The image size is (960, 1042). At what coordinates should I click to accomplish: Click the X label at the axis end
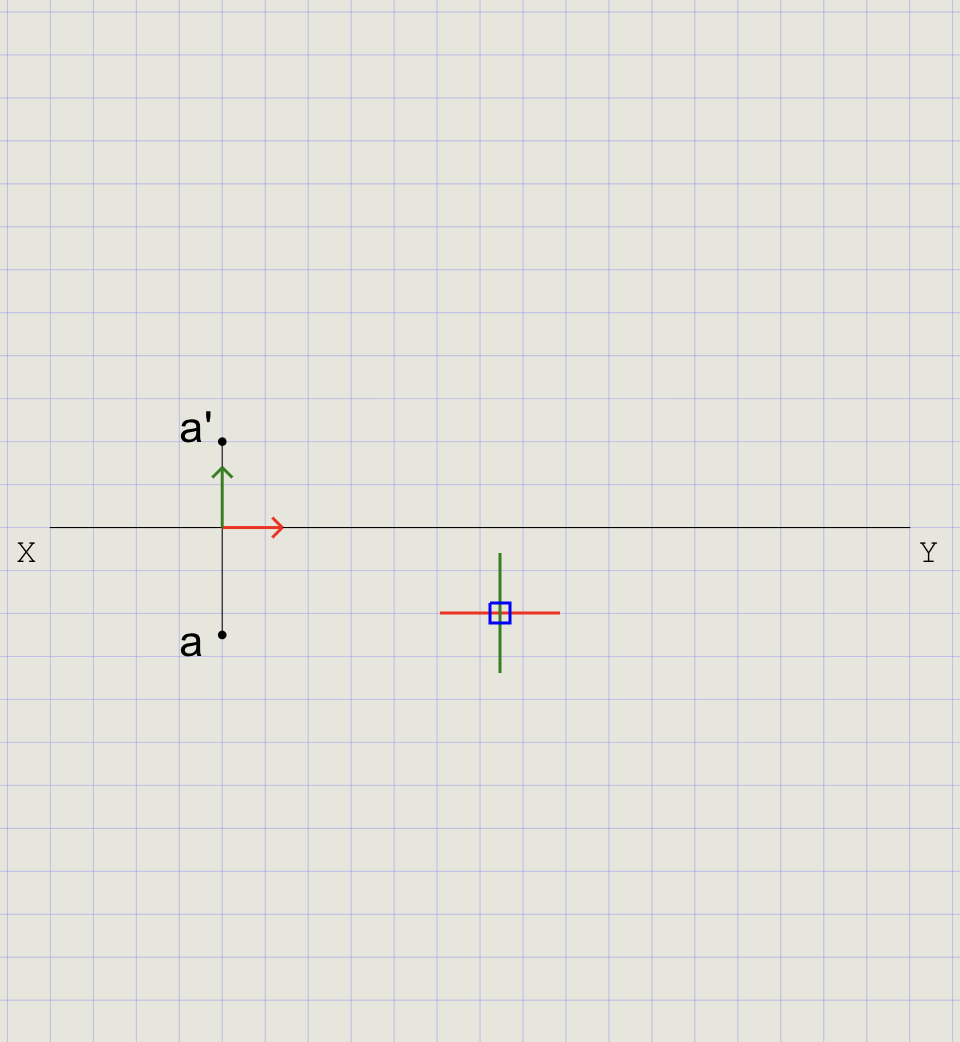tap(26, 551)
